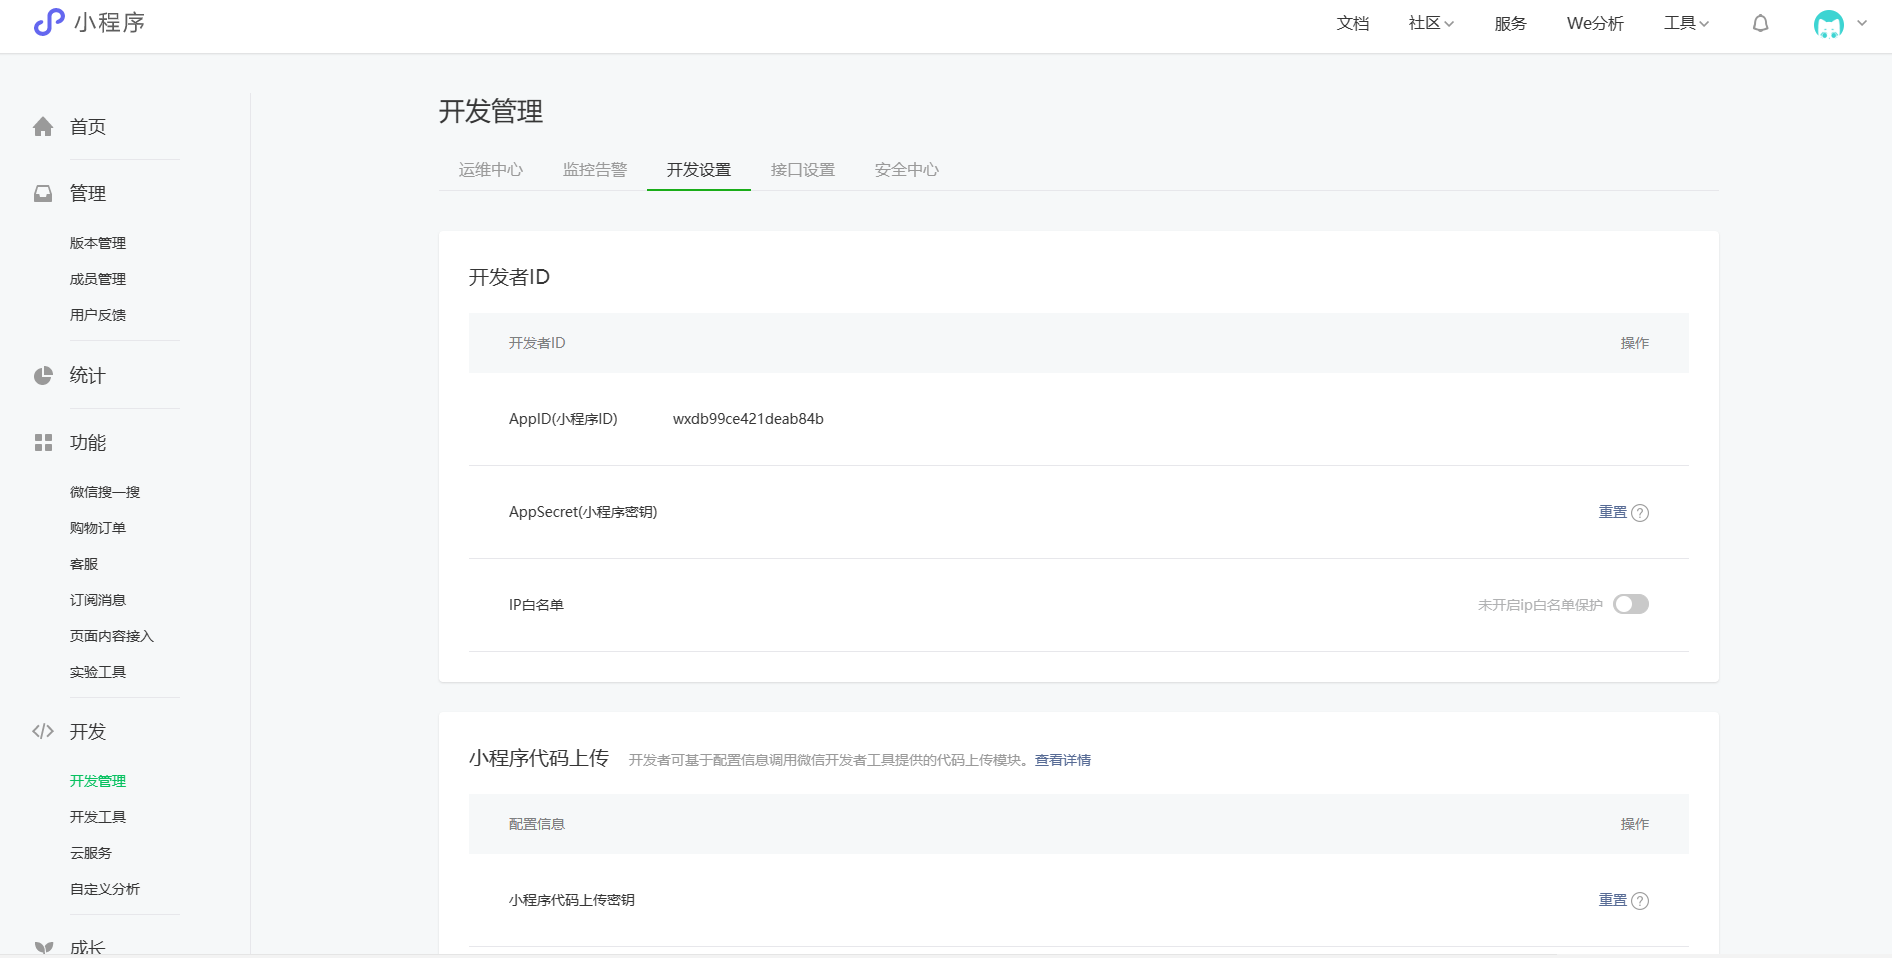The image size is (1892, 958).
Task: Open the 接口设置 tab
Action: tap(802, 170)
